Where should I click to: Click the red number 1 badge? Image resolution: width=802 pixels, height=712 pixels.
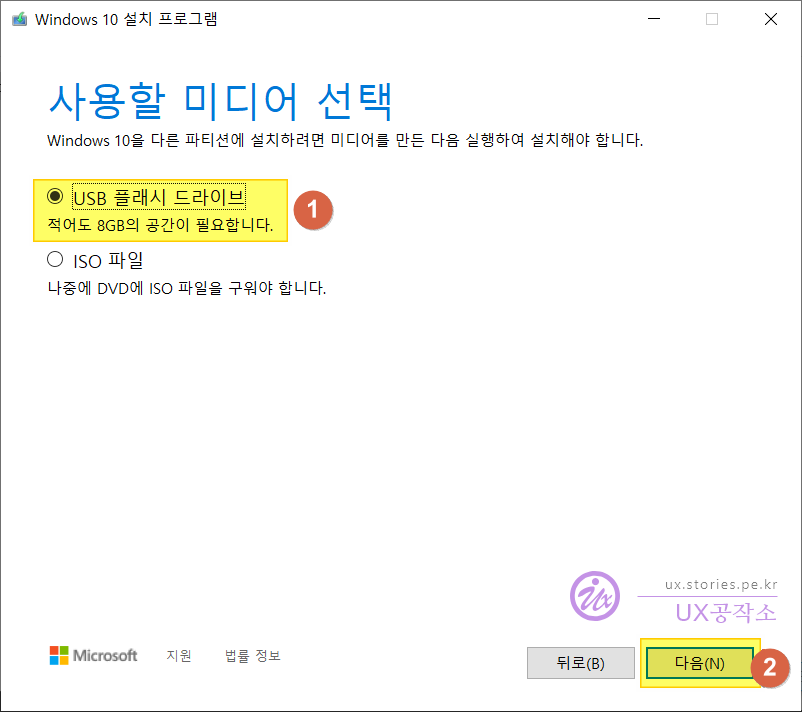tap(312, 209)
